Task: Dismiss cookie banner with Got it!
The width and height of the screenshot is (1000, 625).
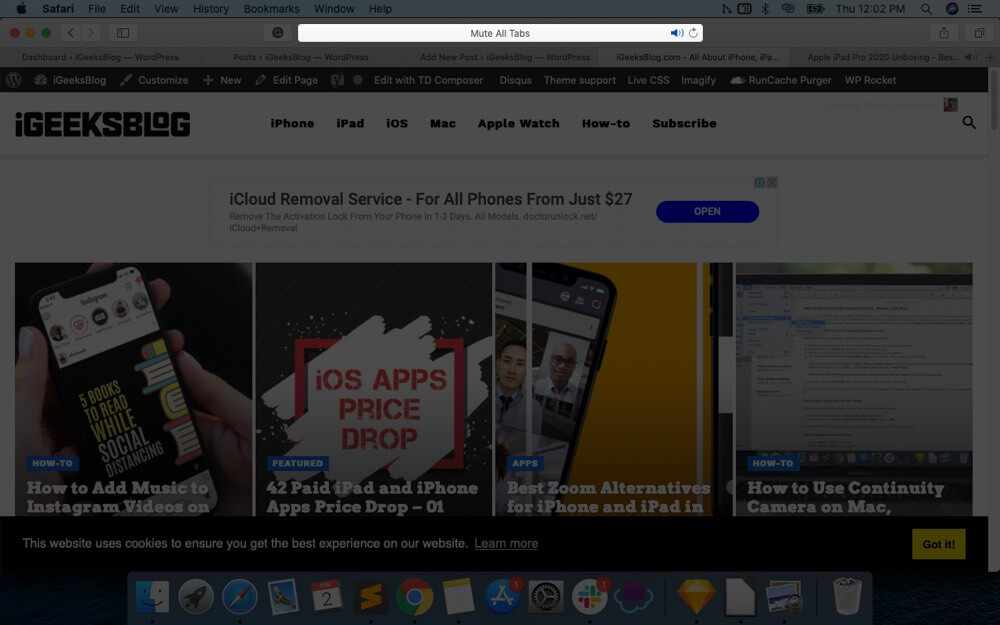Action: point(939,544)
